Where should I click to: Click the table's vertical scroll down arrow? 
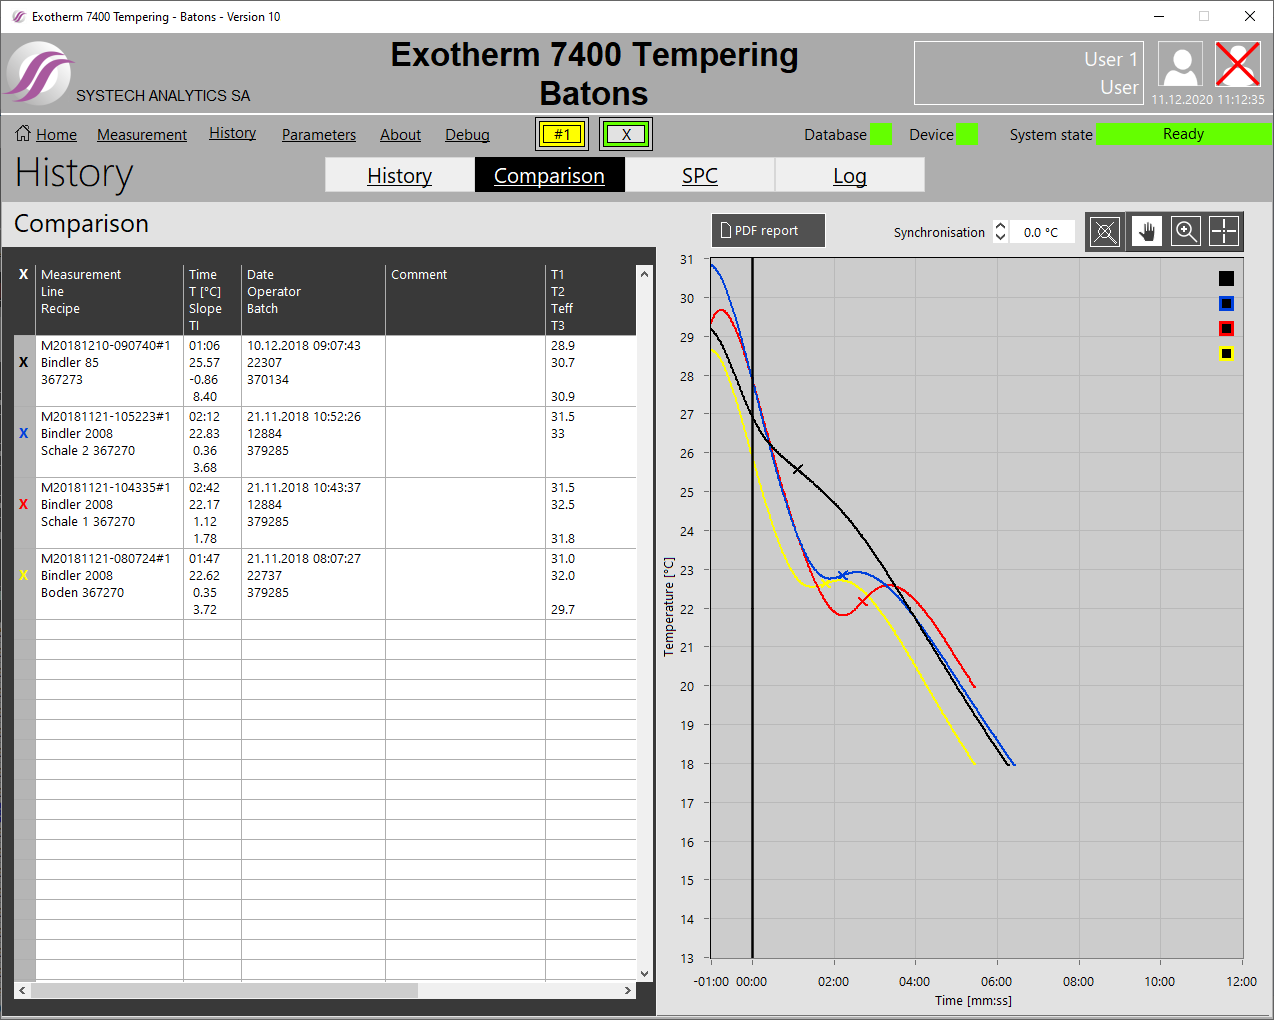pos(644,974)
